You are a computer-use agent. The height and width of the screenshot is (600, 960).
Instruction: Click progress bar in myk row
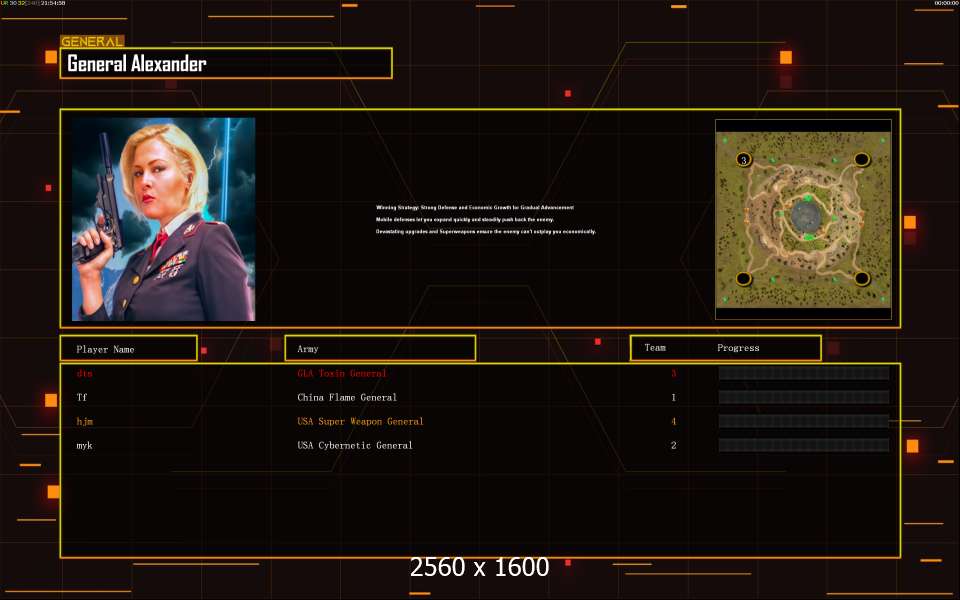click(x=804, y=445)
